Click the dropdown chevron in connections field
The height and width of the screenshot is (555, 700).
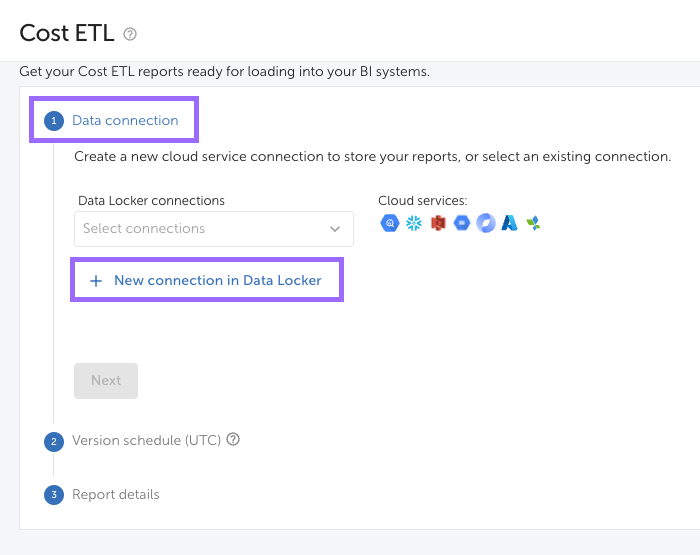335,229
